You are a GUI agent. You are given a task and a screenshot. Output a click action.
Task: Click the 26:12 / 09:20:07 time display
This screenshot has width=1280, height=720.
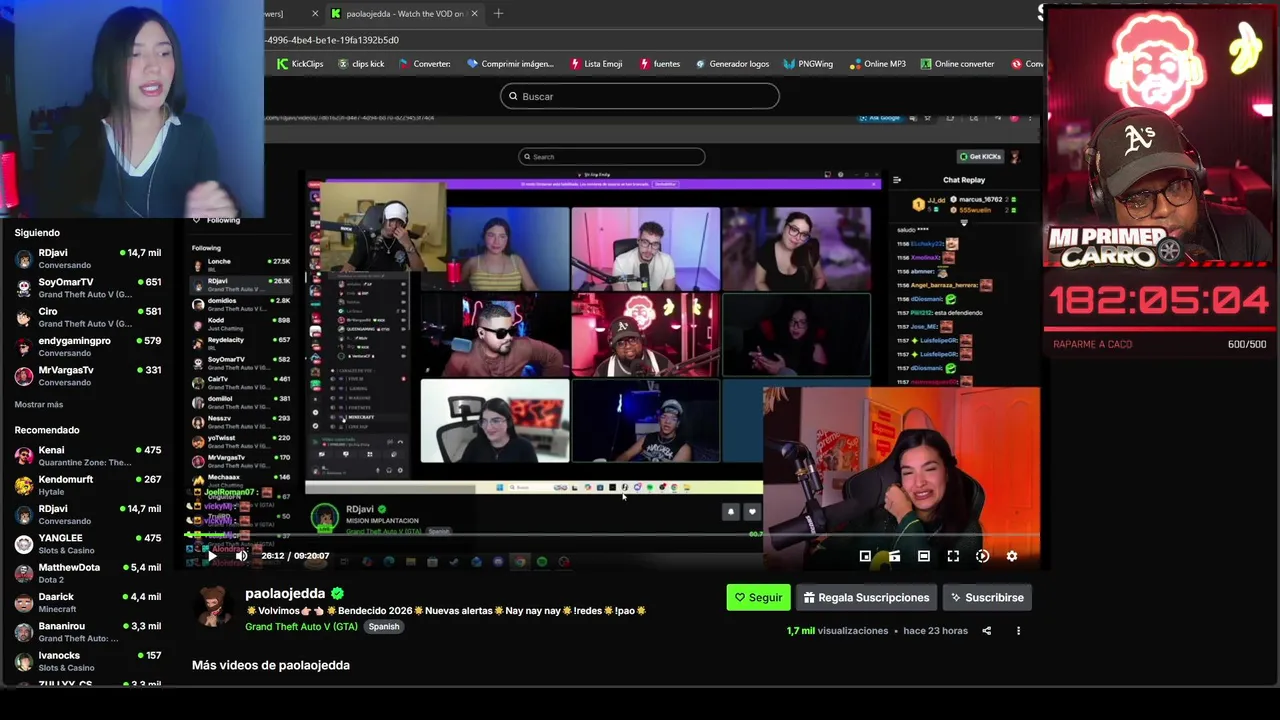295,556
